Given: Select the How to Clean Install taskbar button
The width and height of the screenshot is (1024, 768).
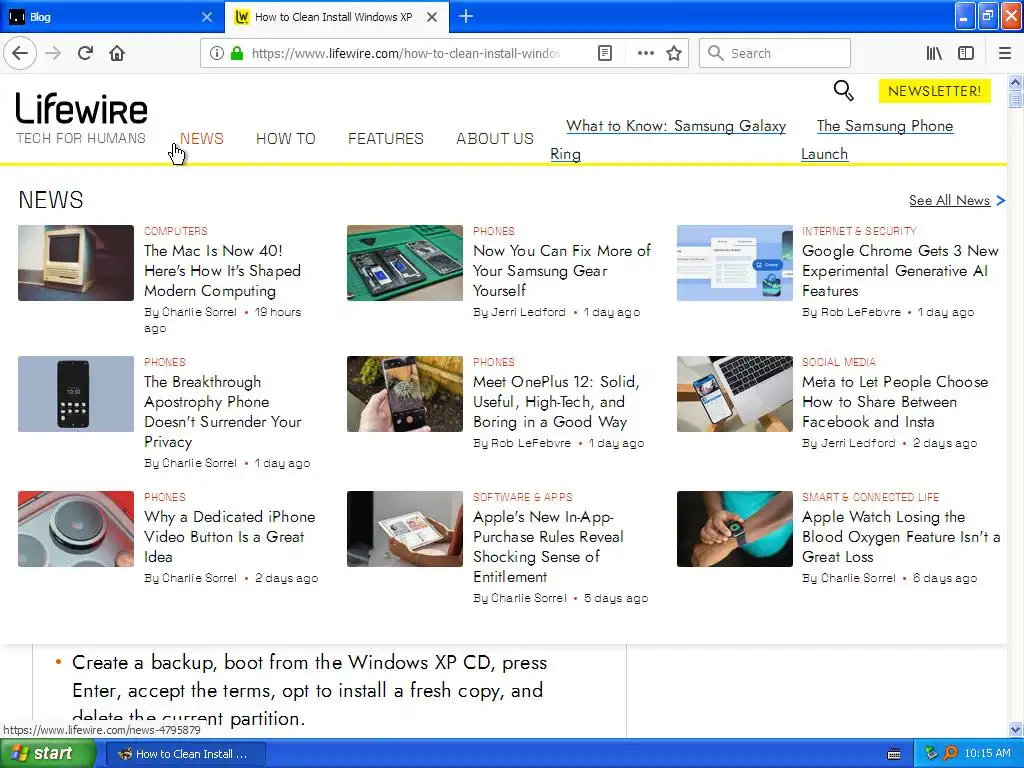Looking at the screenshot, I should [185, 754].
